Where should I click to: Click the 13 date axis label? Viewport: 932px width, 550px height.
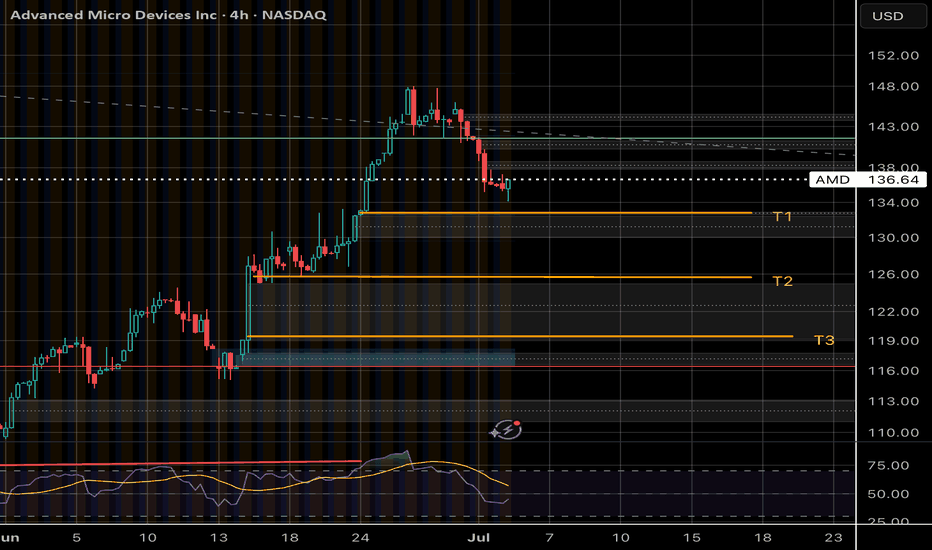pyautogui.click(x=219, y=538)
